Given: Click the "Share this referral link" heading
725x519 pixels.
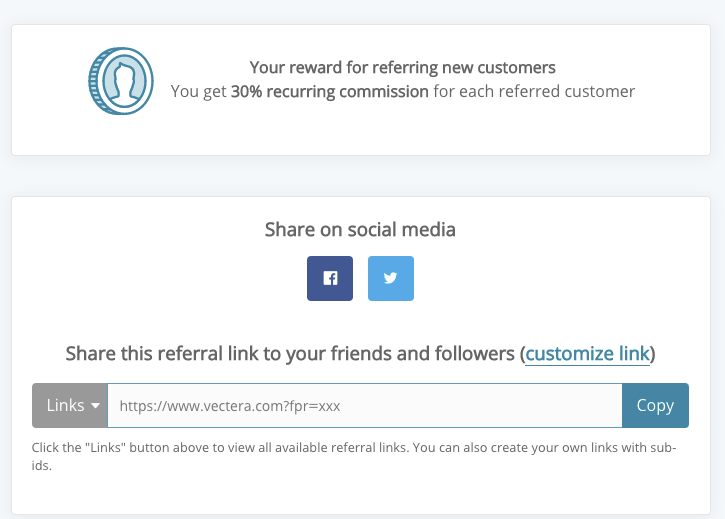Looking at the screenshot, I should (360, 354).
